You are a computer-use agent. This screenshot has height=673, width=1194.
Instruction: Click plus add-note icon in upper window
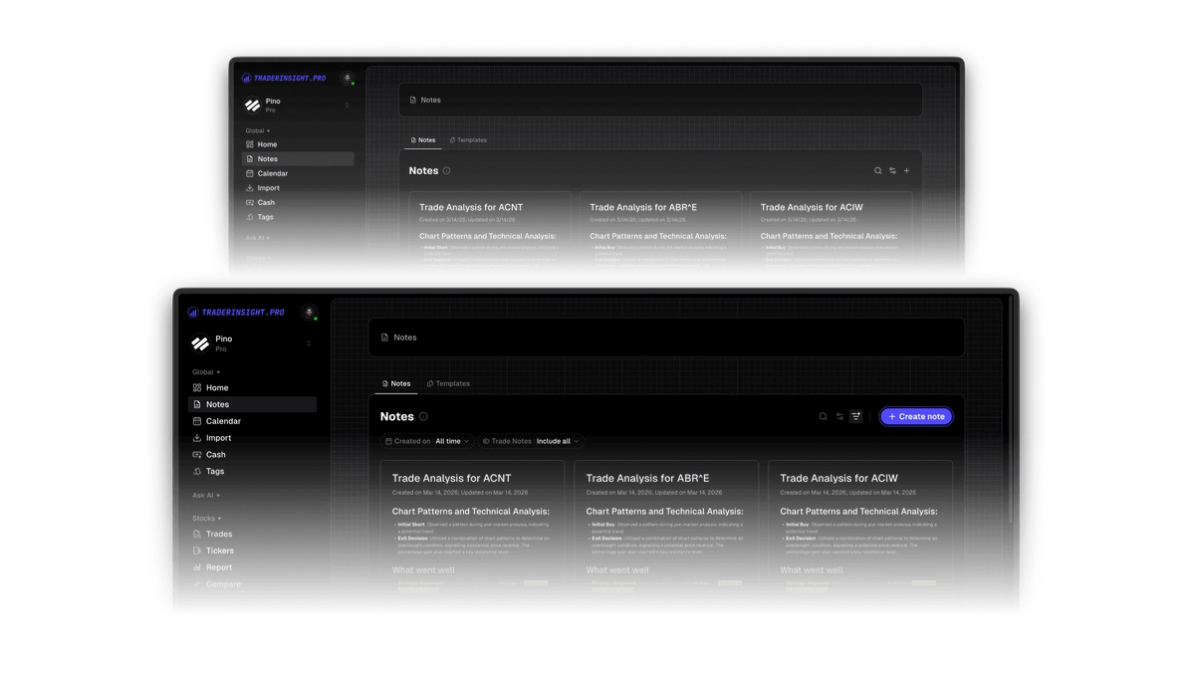pyautogui.click(x=906, y=171)
